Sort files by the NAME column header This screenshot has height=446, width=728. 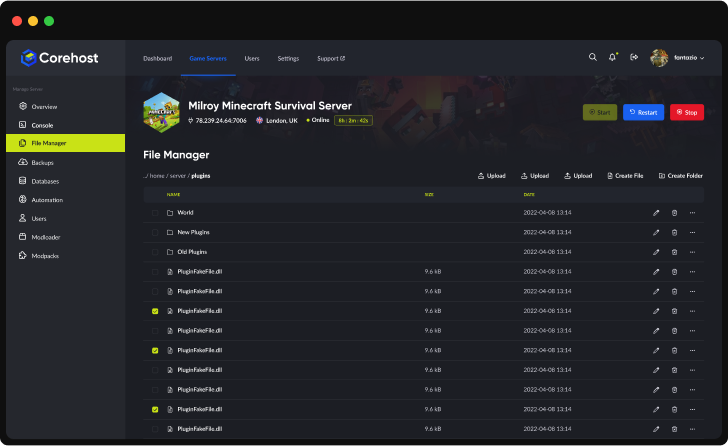[173, 194]
